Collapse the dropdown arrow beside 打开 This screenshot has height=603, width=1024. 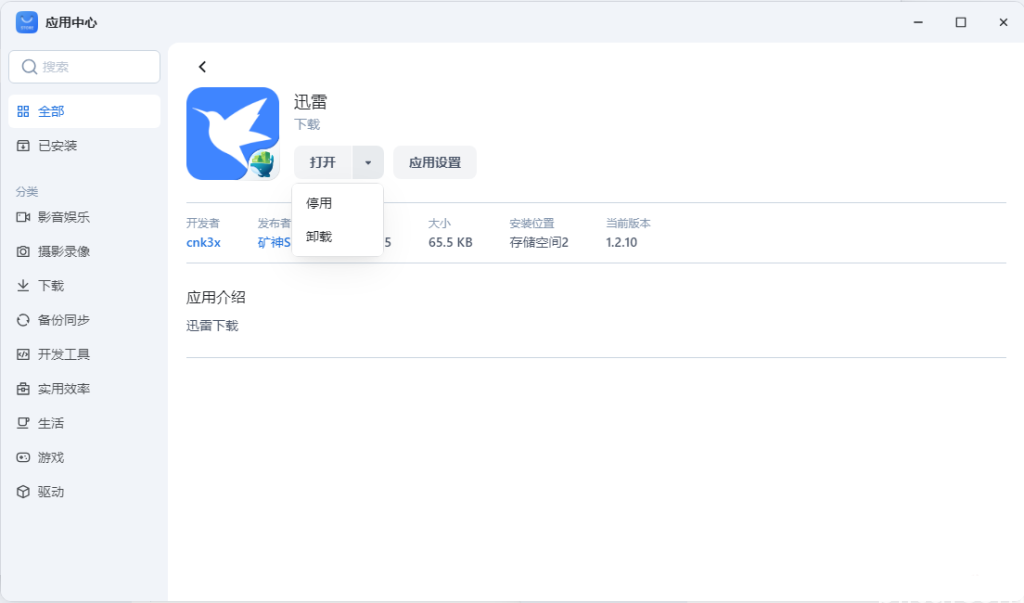tap(368, 162)
